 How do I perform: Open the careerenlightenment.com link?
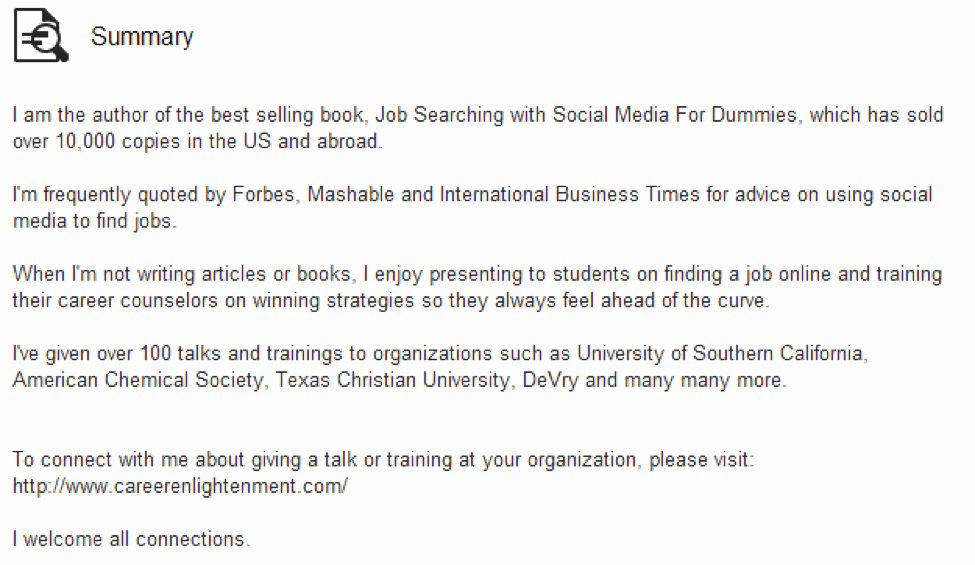[180, 486]
